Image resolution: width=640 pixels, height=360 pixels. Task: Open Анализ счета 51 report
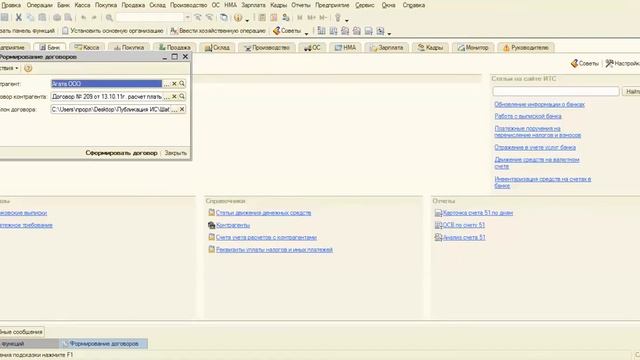coord(464,237)
